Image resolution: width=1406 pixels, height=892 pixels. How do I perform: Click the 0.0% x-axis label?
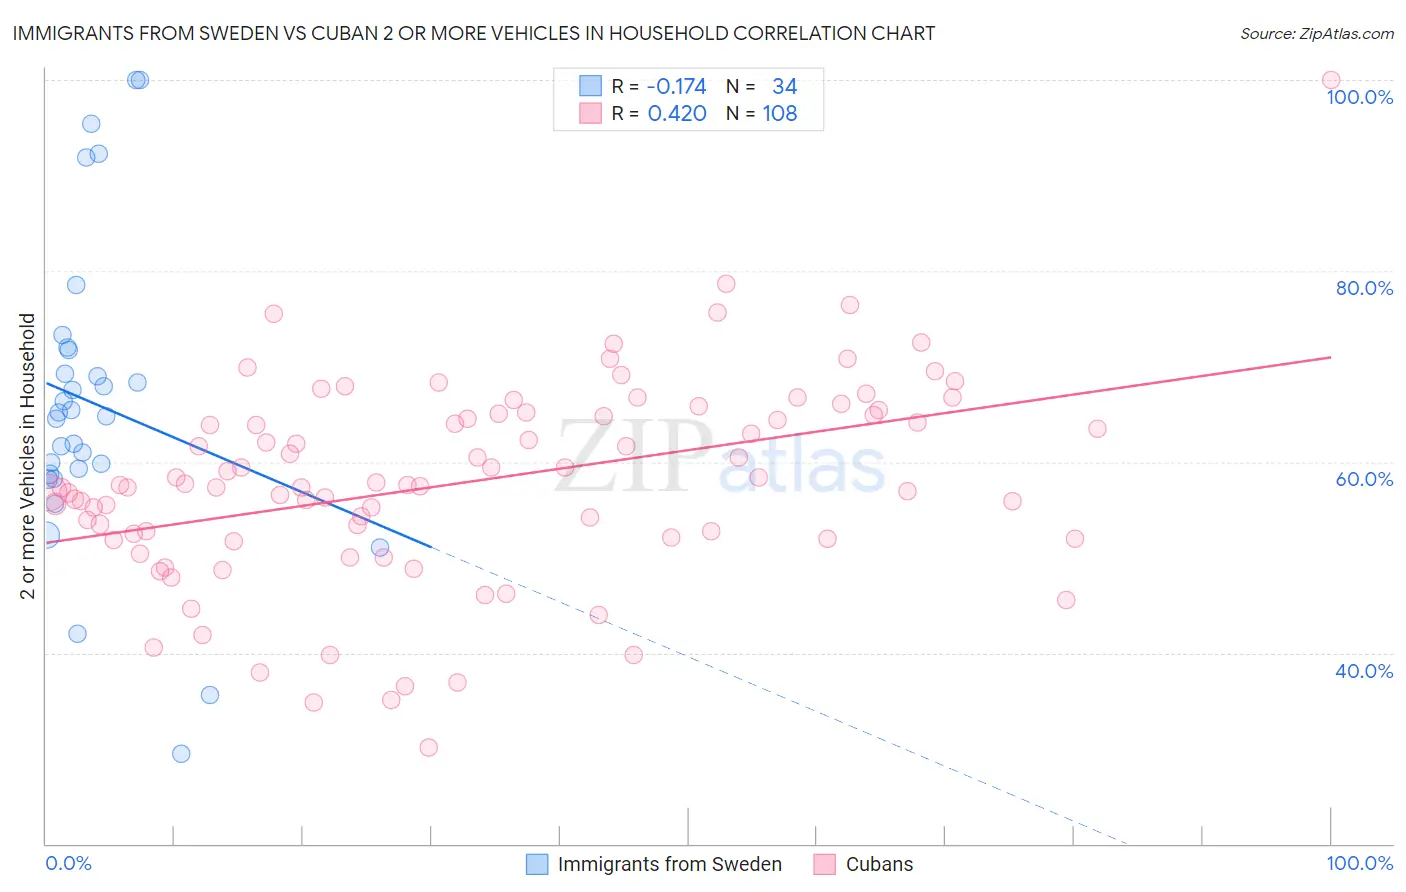[x=69, y=863]
